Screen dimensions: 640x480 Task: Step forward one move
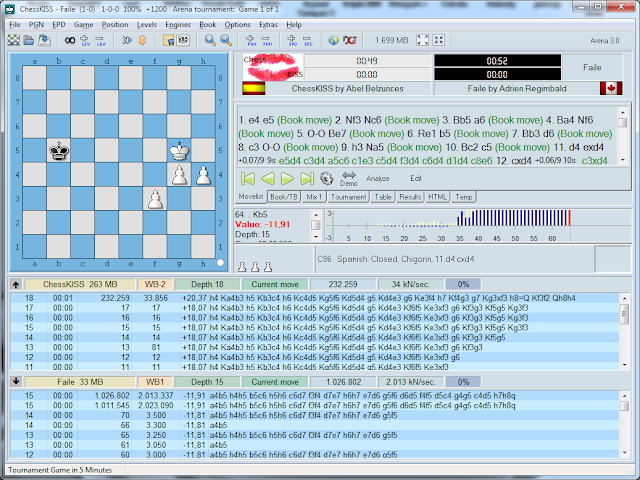287,178
